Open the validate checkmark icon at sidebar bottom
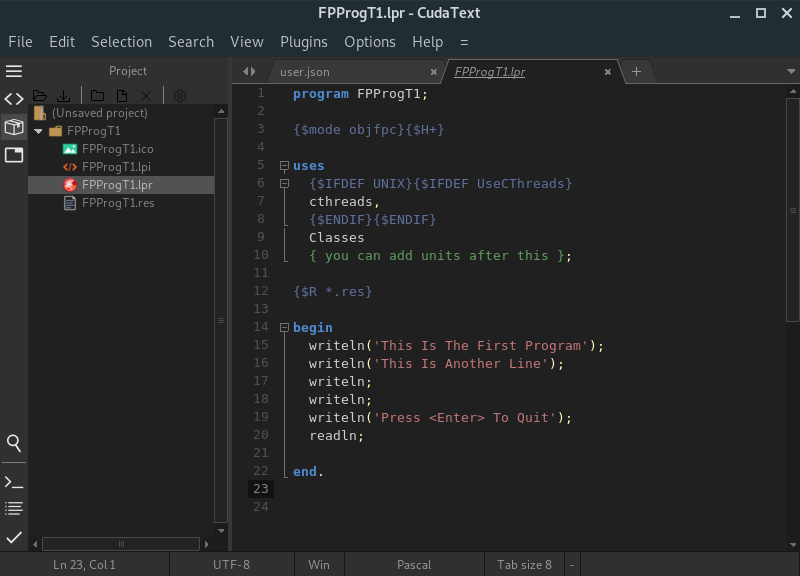The width and height of the screenshot is (800, 576). pos(13,537)
